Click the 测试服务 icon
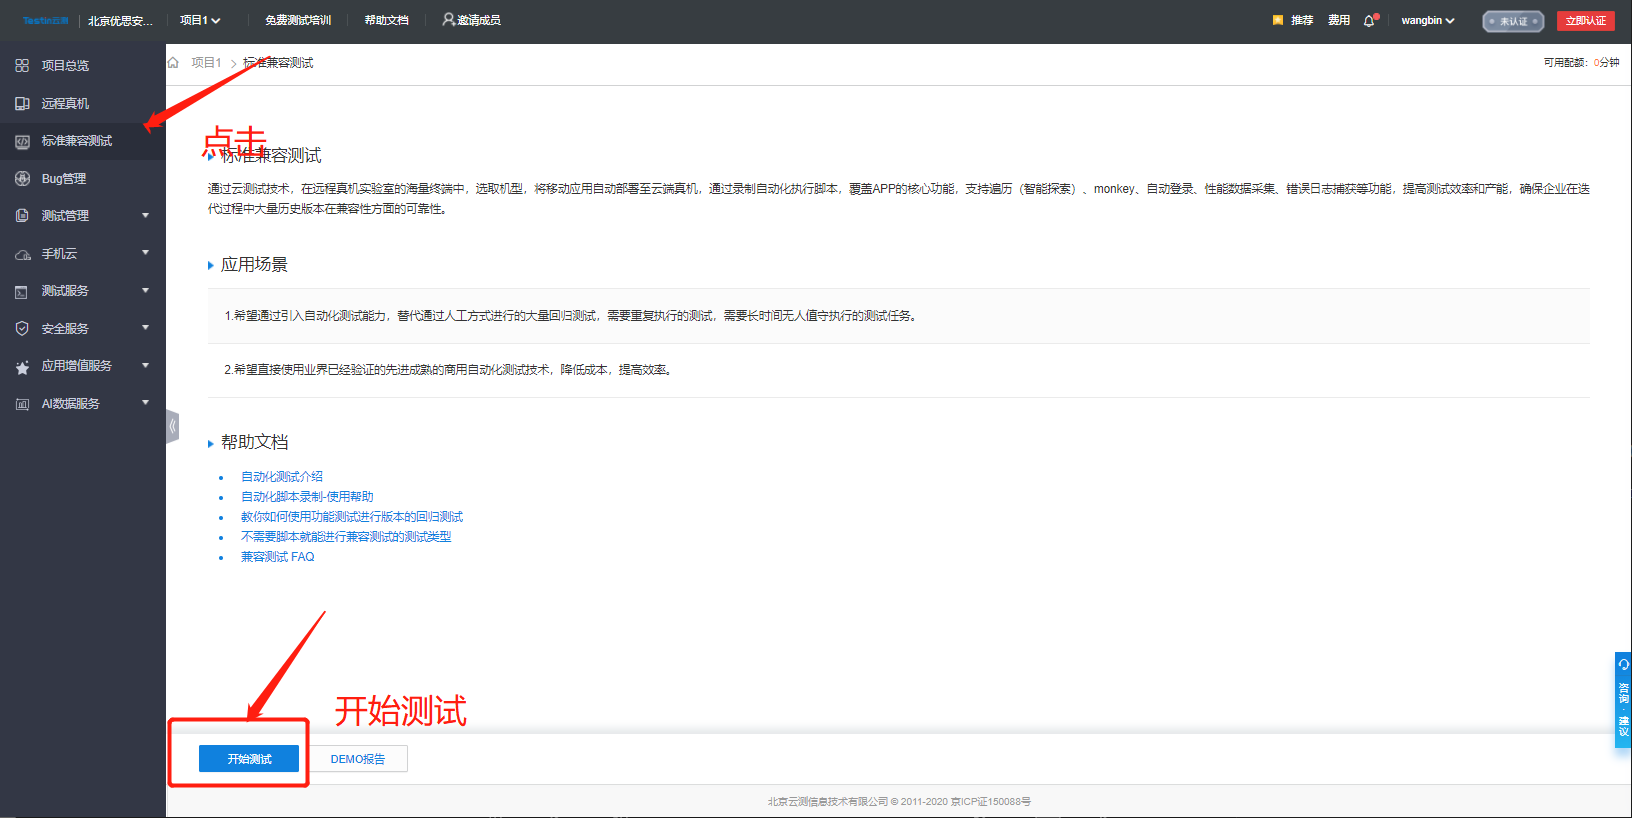Viewport: 1632px width, 818px height. point(22,291)
